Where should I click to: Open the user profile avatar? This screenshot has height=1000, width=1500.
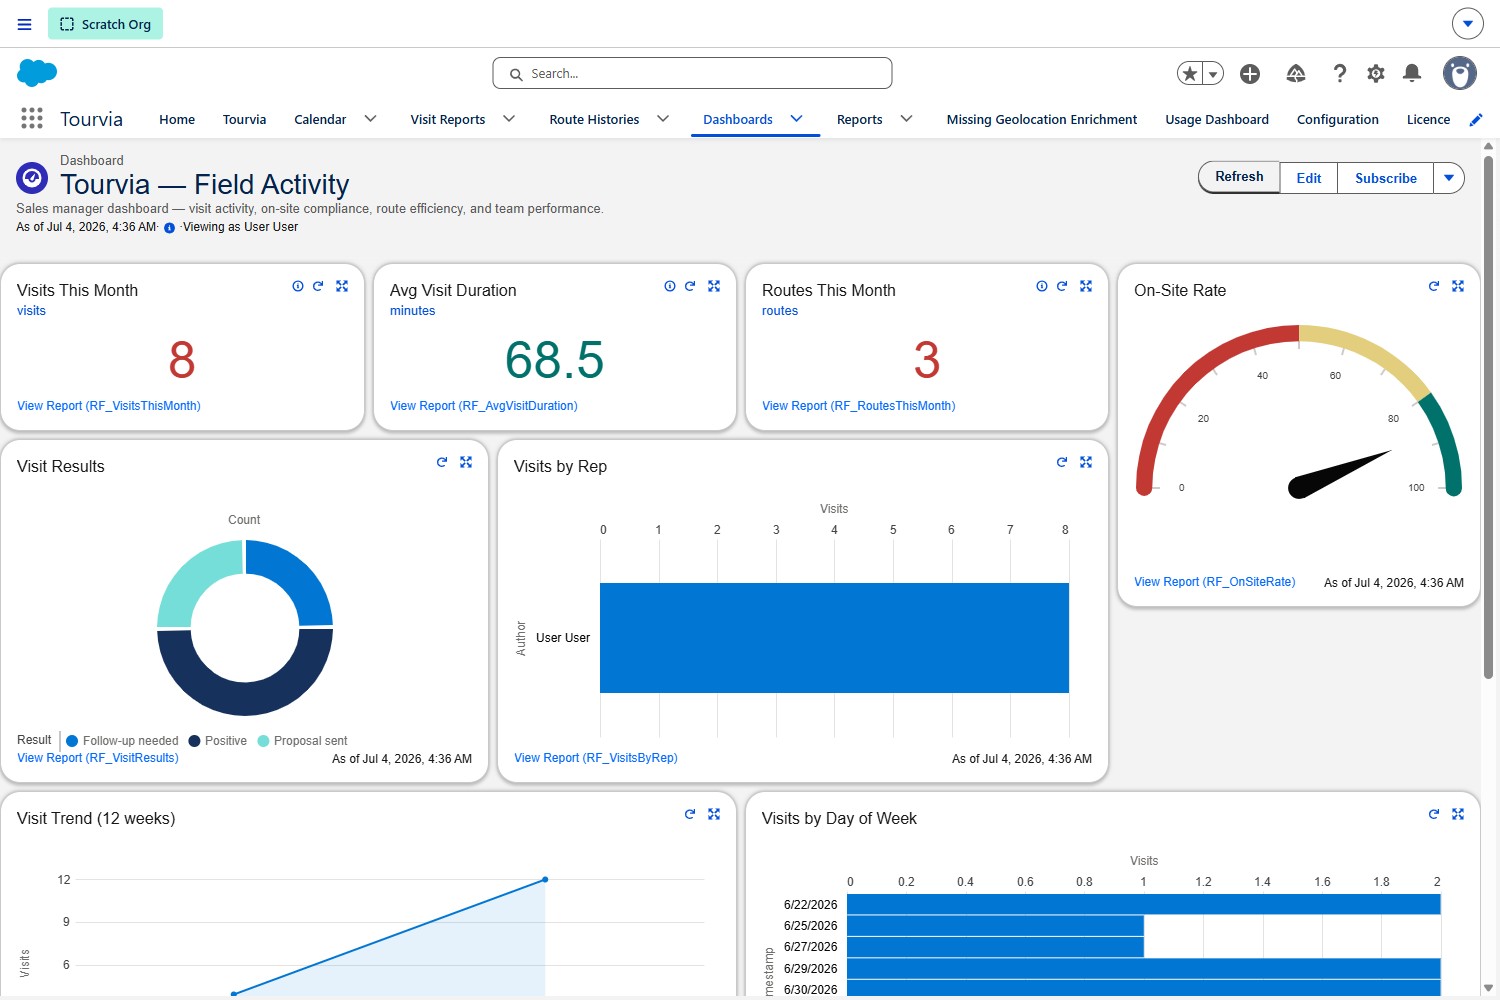coord(1460,73)
